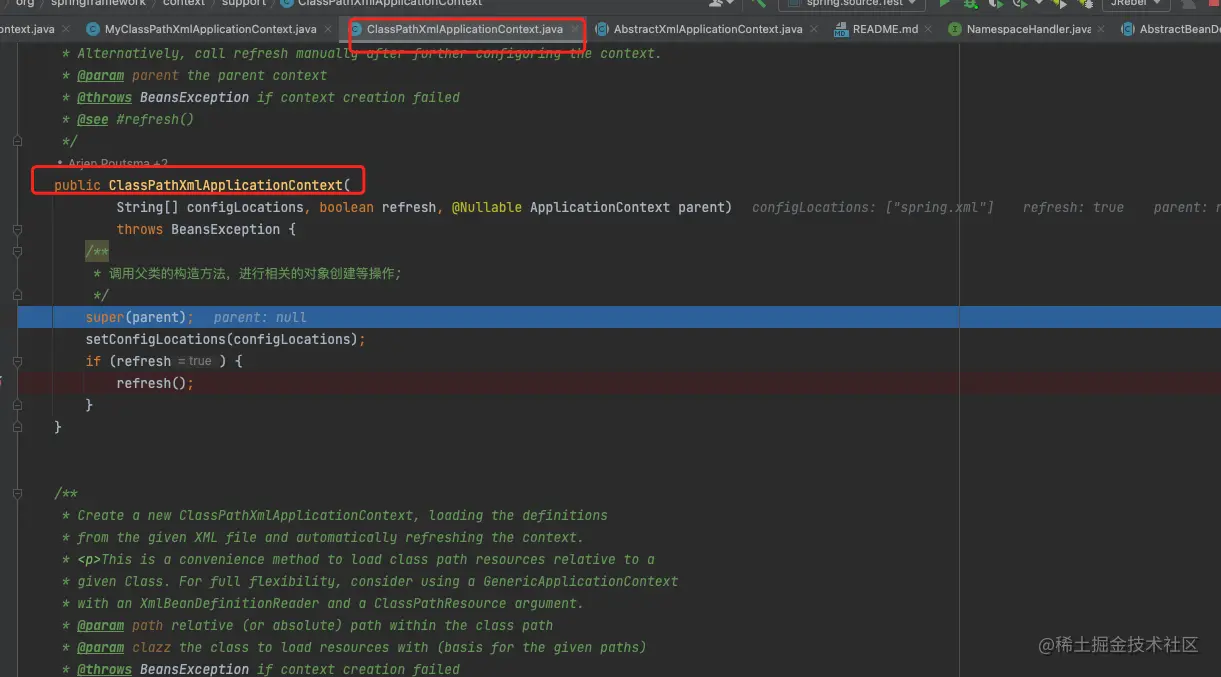Screen dimensions: 1221x677
Task: Close the README.md tab
Action: pyautogui.click(x=929, y=29)
